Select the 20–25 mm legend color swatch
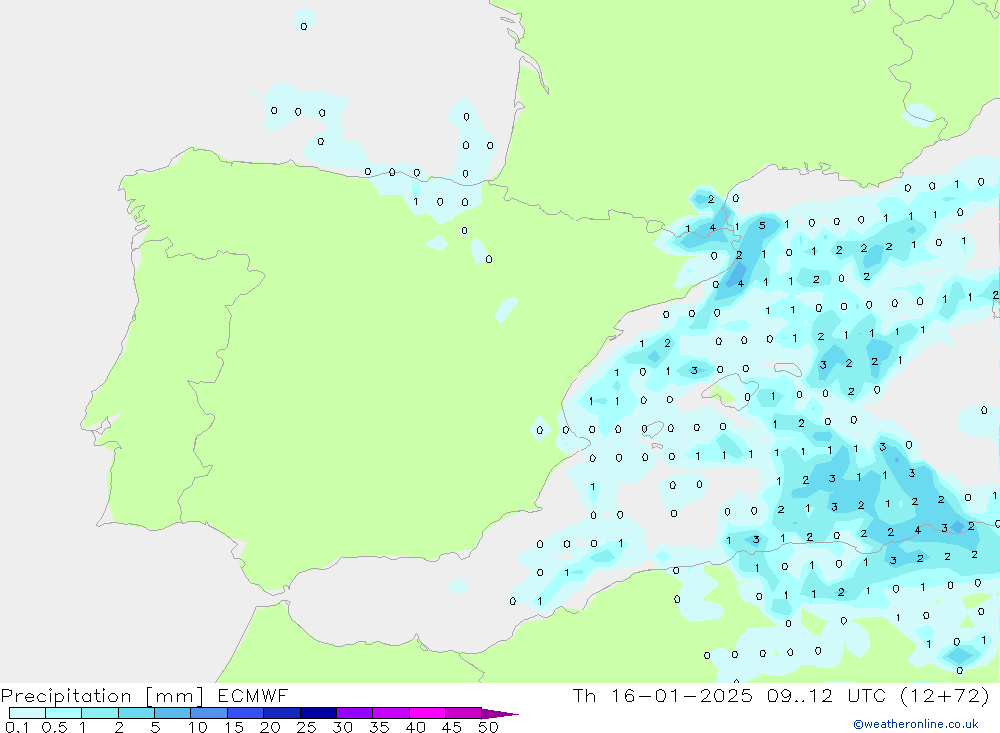This screenshot has width=1000, height=733. (281, 713)
